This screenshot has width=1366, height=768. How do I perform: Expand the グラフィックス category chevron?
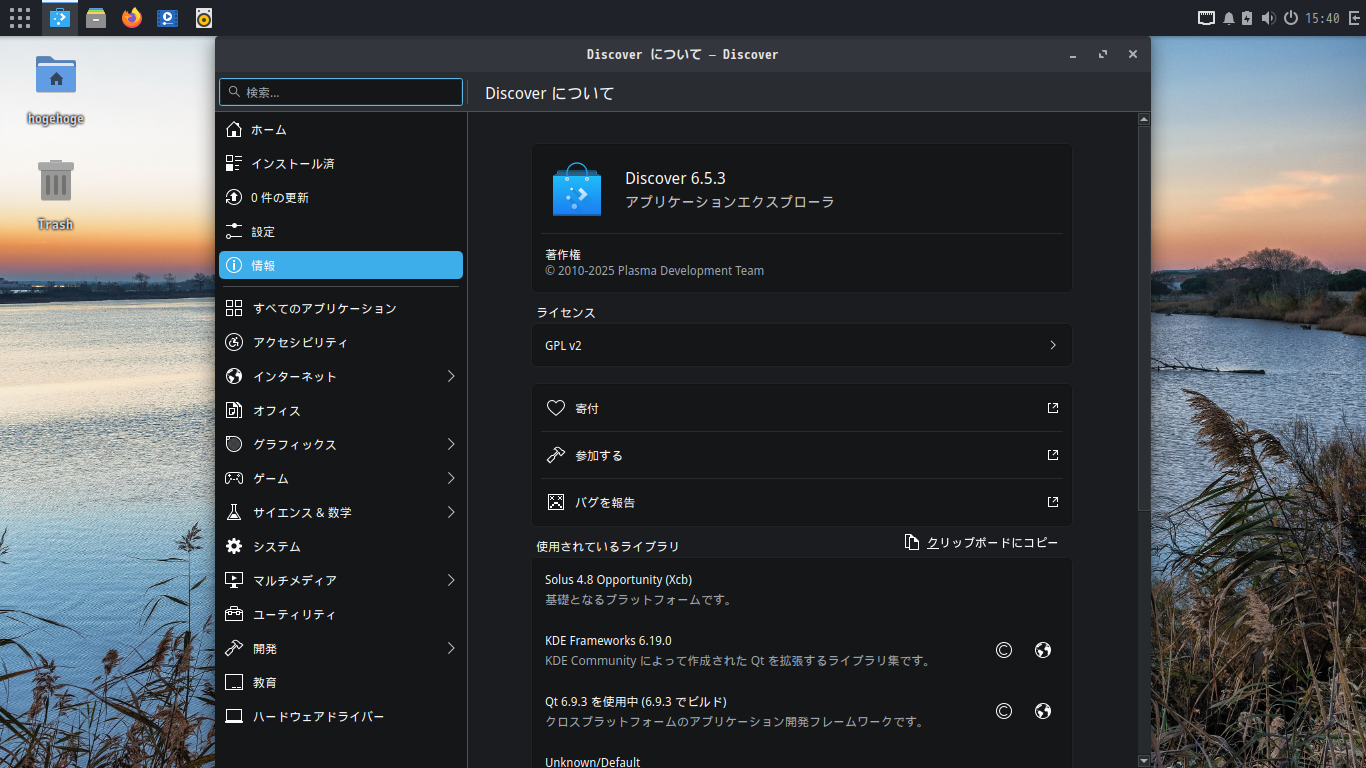point(451,445)
